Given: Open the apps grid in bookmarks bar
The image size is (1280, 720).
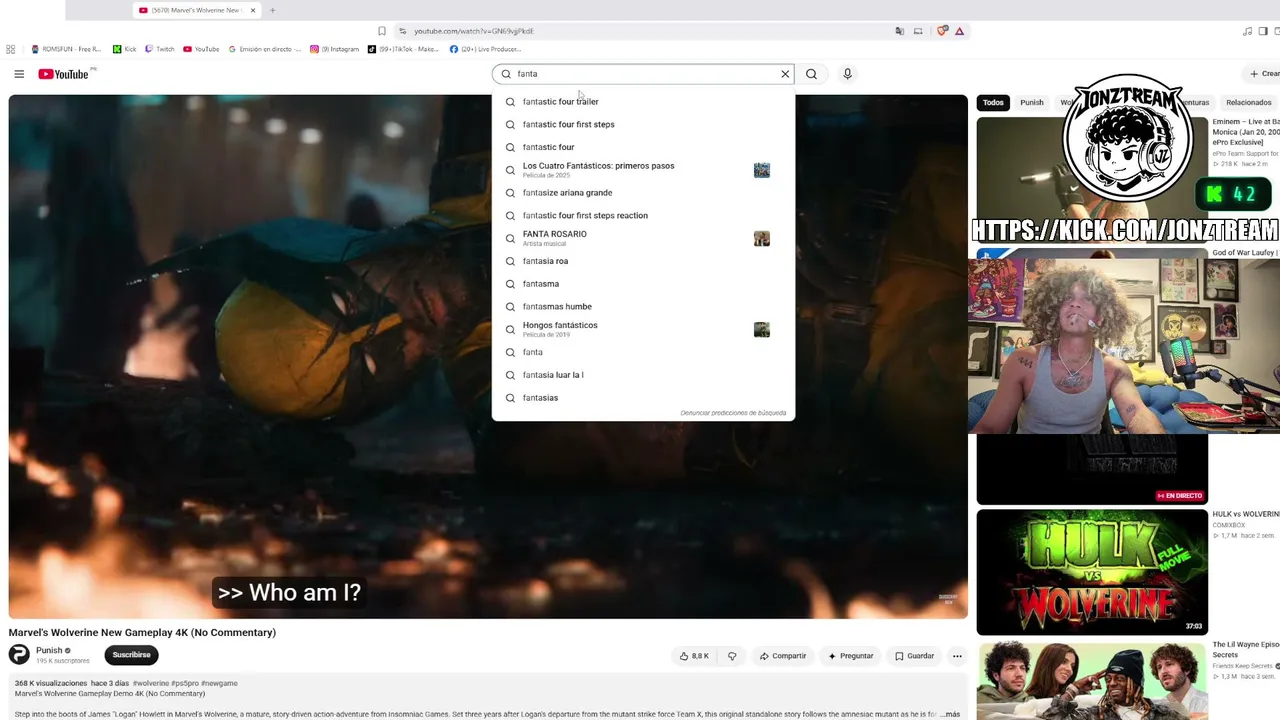Looking at the screenshot, I should (10, 49).
